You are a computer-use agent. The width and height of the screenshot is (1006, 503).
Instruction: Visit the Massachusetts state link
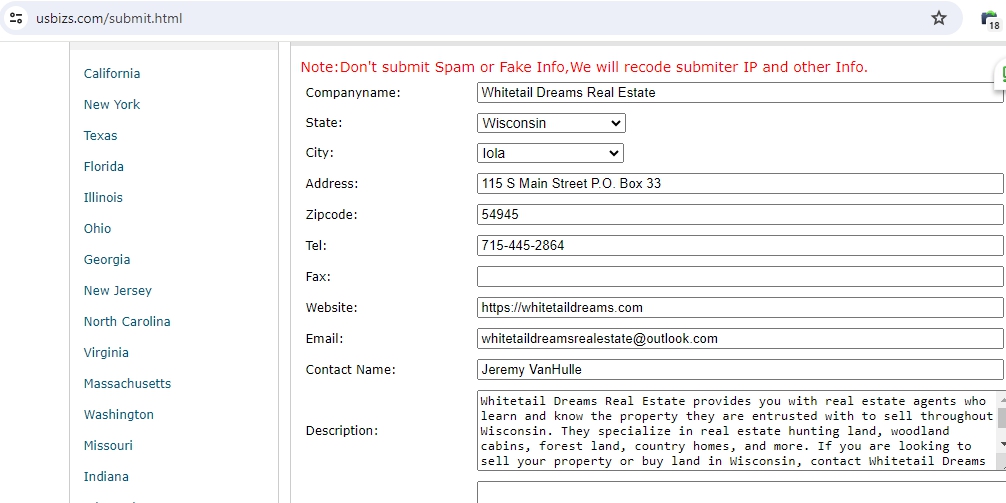tap(127, 383)
